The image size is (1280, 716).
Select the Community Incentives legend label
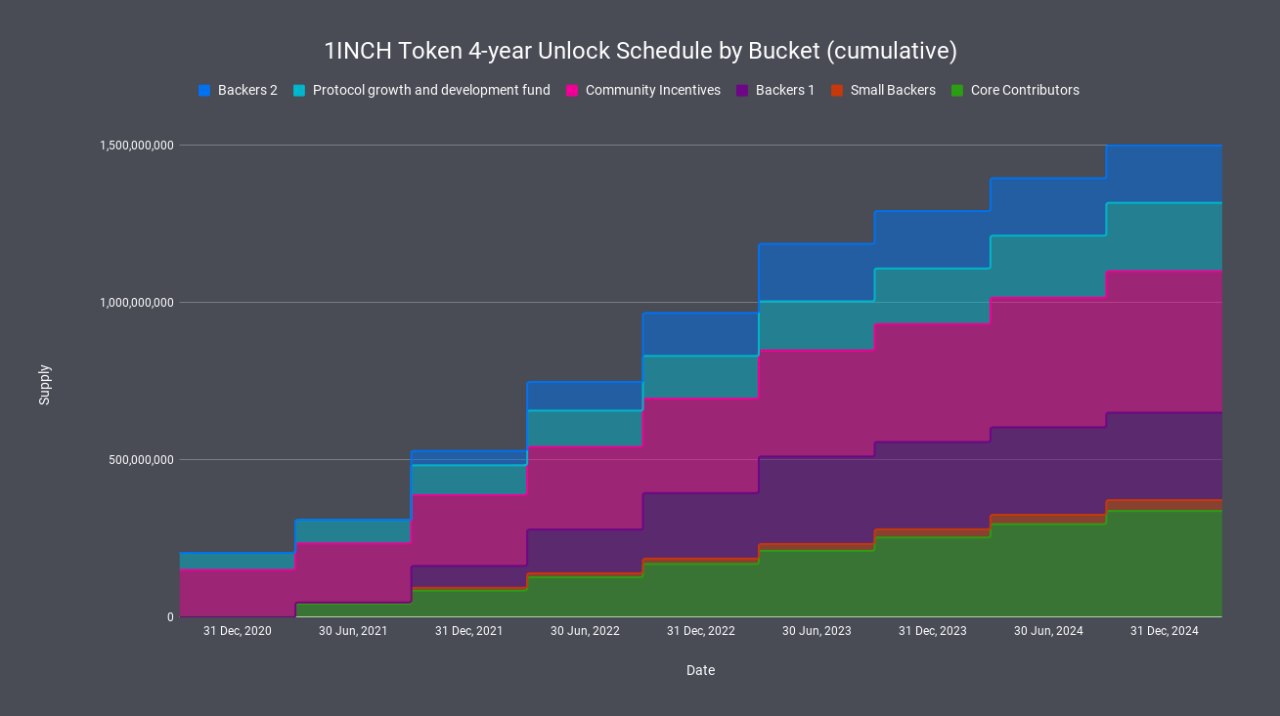tap(653, 90)
